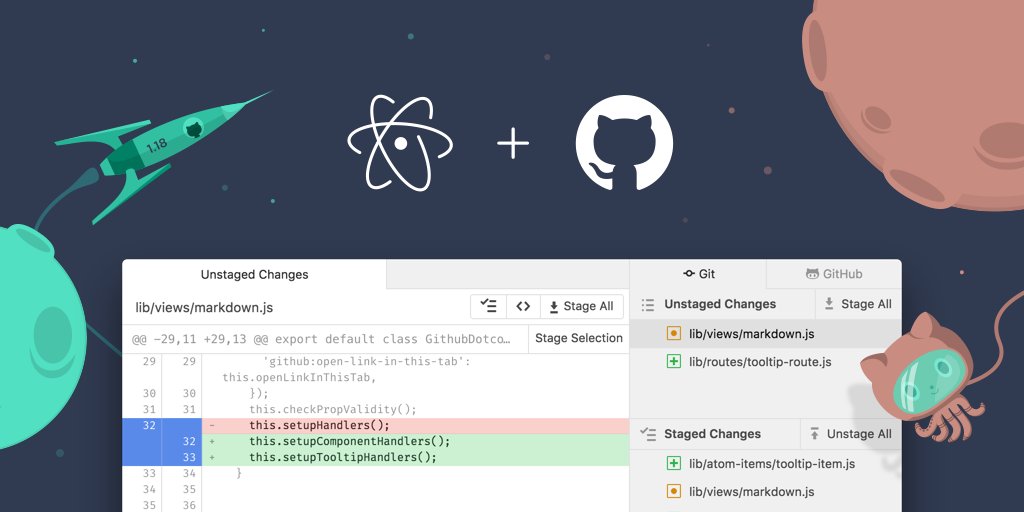Click the list icon beside Unstaged Changes header
1024x512 pixels.
(x=648, y=304)
